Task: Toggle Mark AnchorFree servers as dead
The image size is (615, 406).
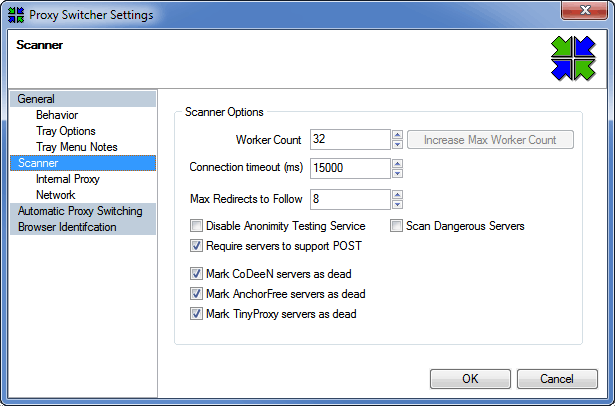Action: tap(196, 294)
